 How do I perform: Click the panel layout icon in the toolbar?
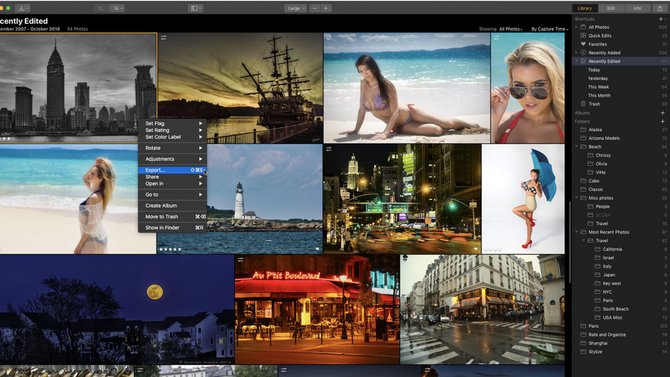coord(195,8)
